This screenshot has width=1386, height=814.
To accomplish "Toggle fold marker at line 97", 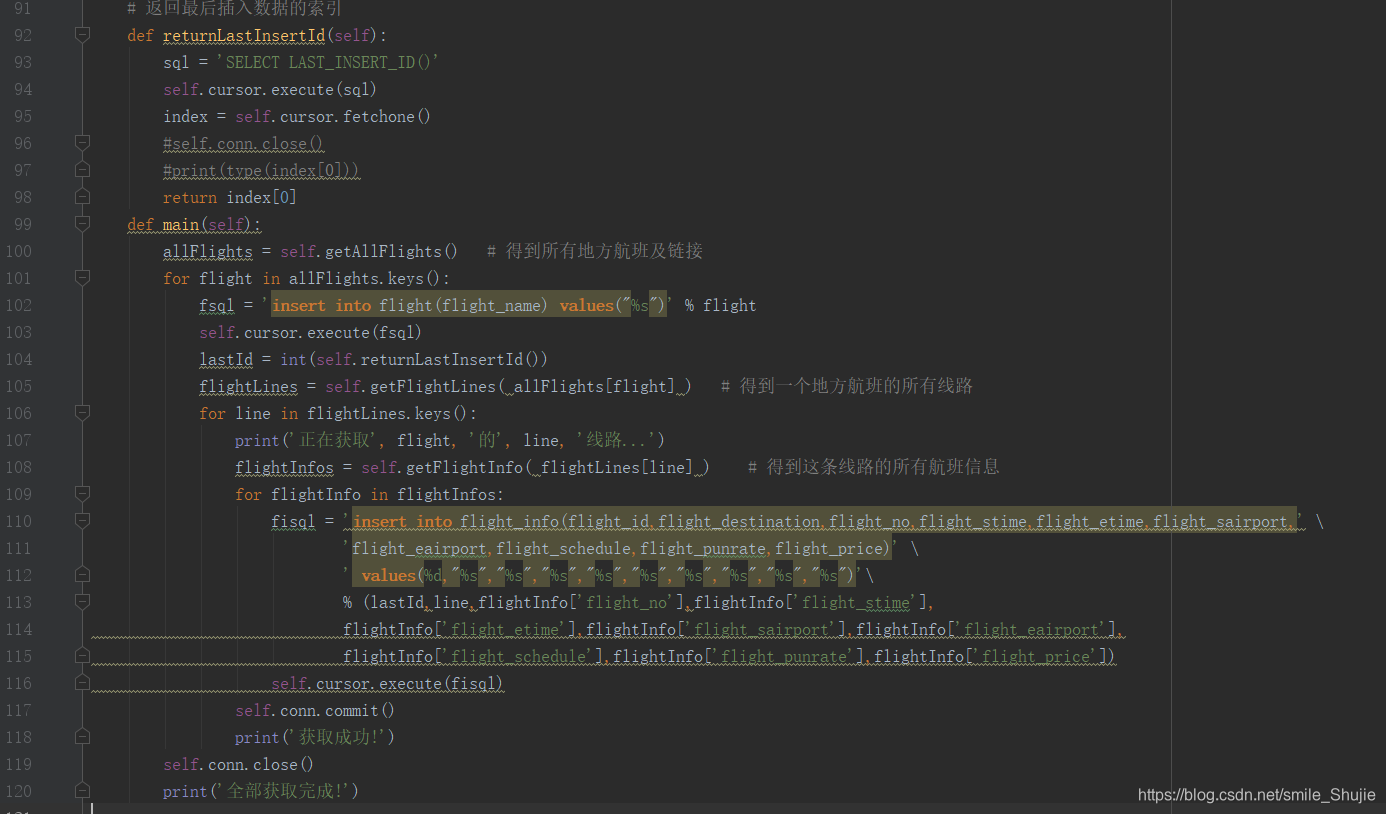I will tap(82, 170).
